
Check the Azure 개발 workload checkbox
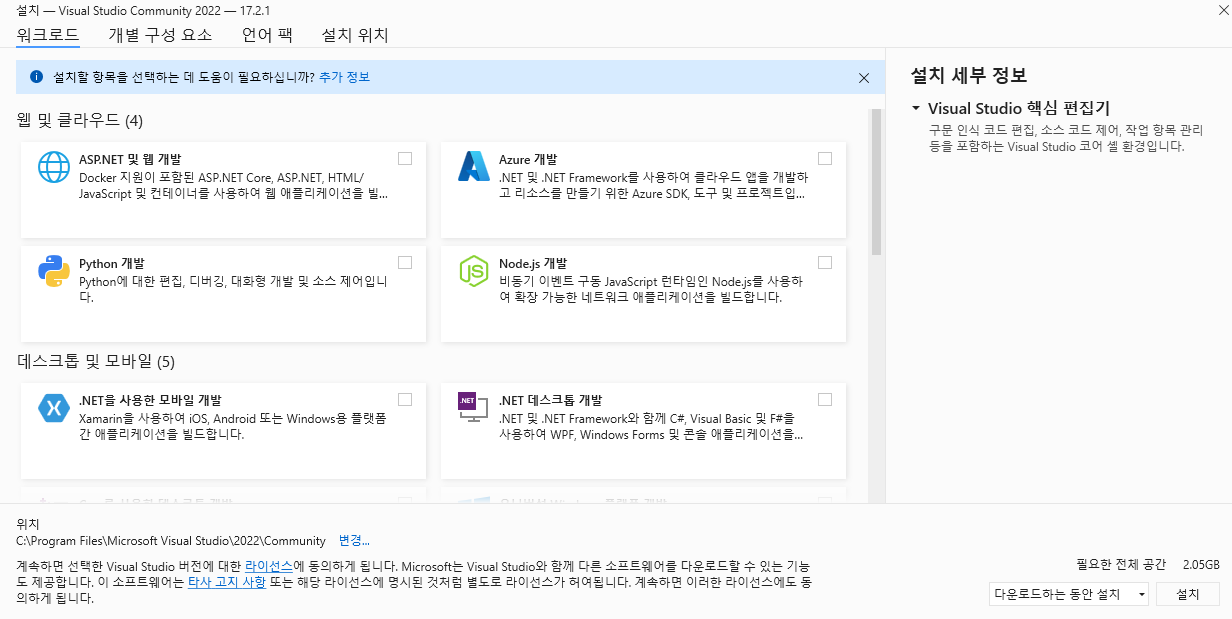click(825, 158)
